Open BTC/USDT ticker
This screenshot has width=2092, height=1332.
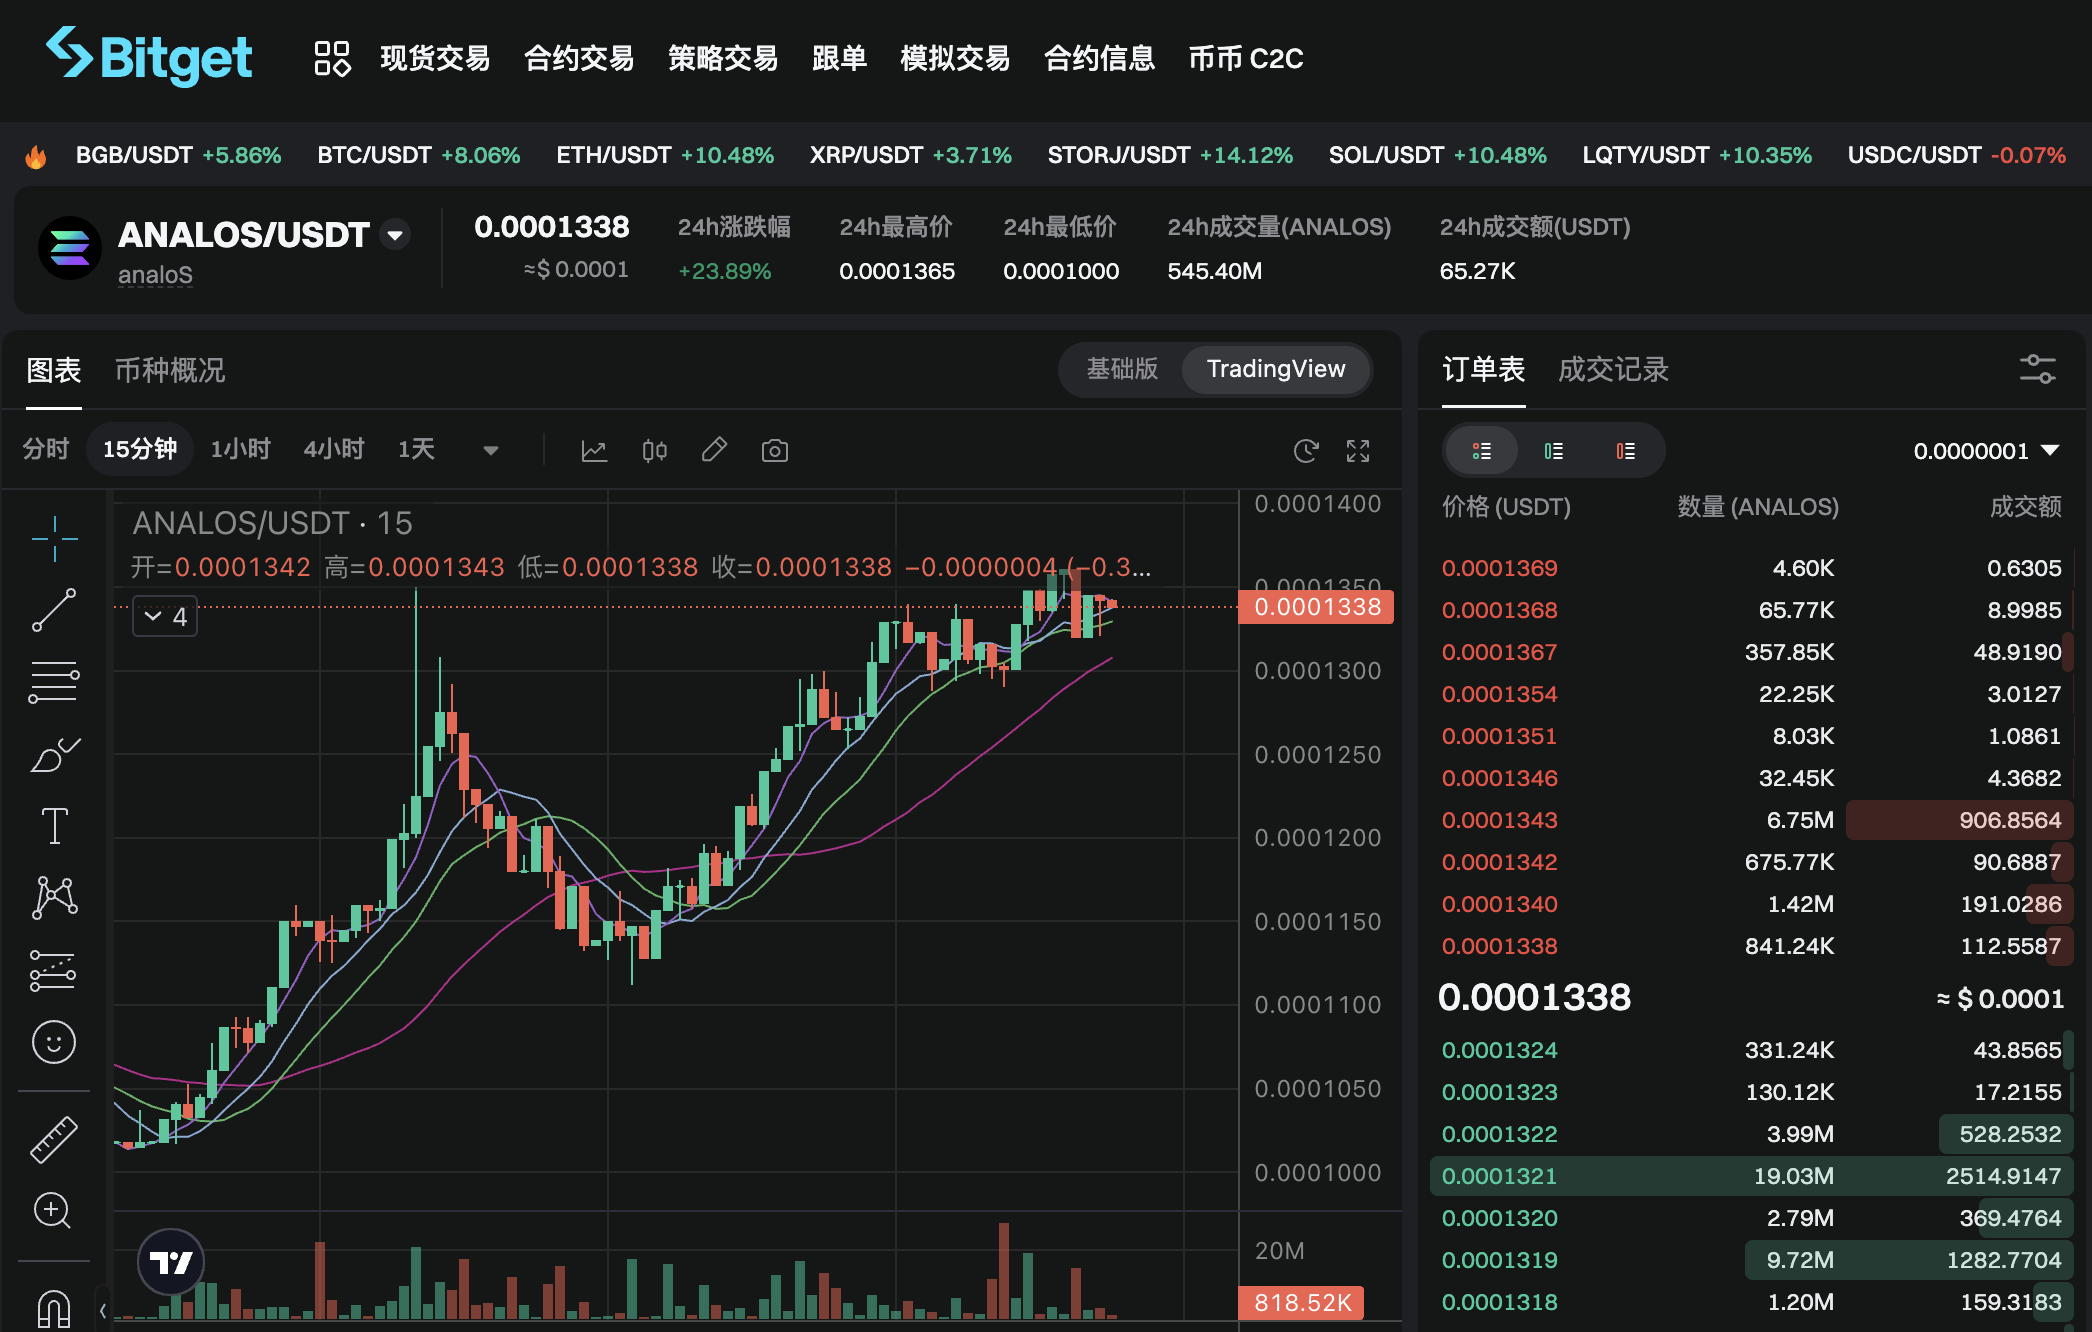(419, 156)
